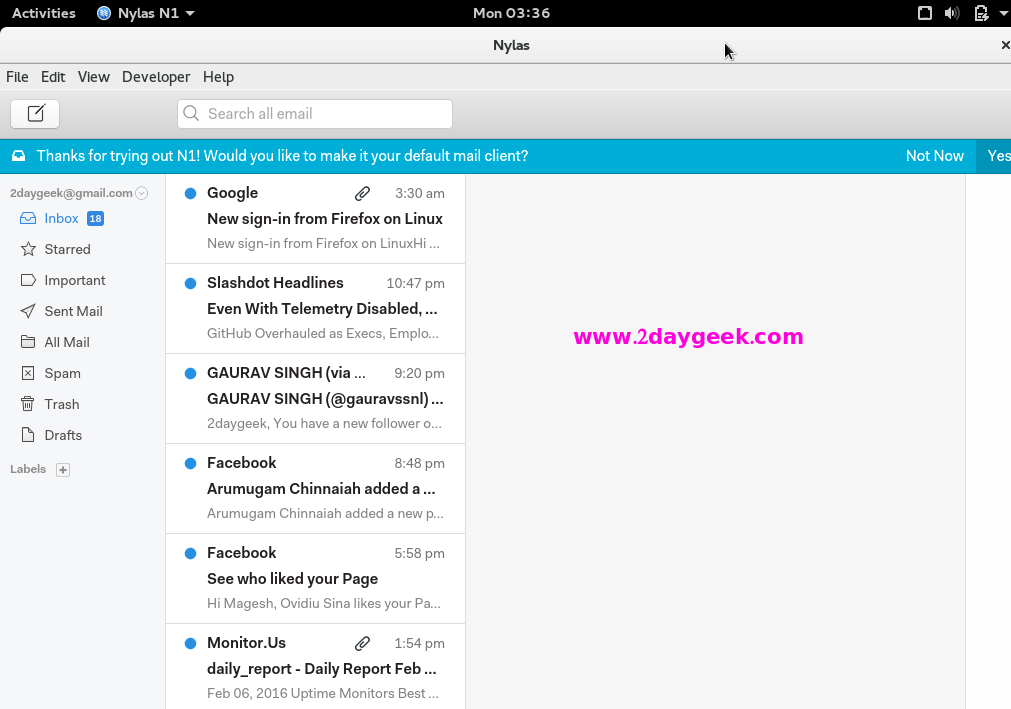Open the Edit menu
1011x709 pixels.
pyautogui.click(x=53, y=77)
